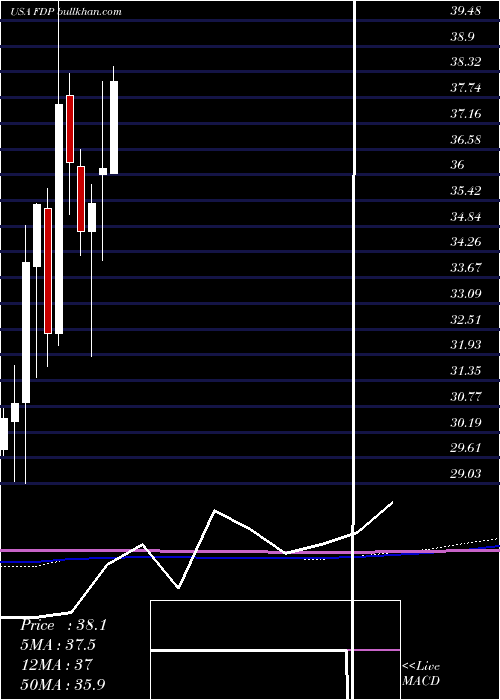Click the 36.58 price axis label
This screenshot has height=700, width=500.
point(465,140)
